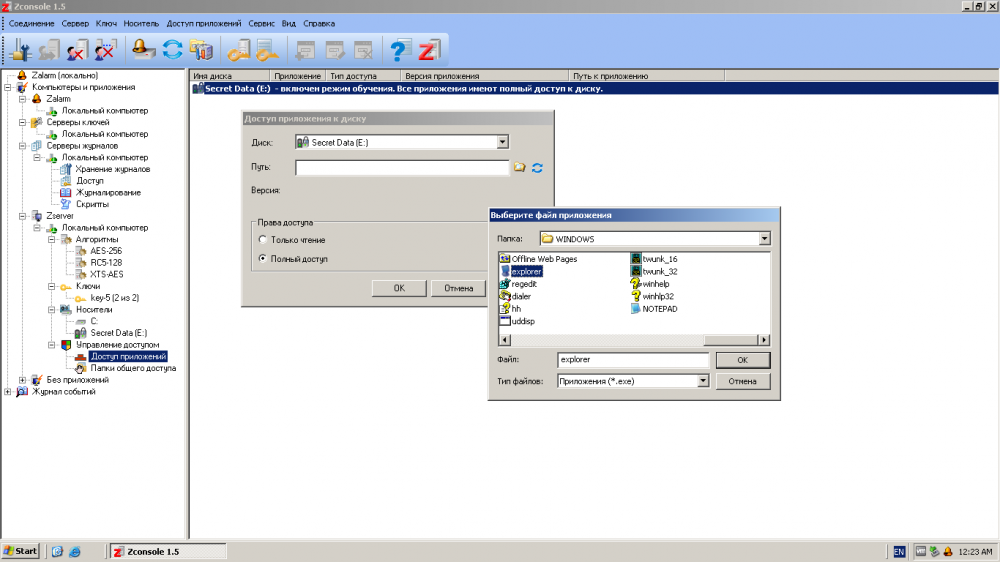The width and height of the screenshot is (1000, 562).
Task: Click the browse folder icon next to Путь field
Action: 520,167
